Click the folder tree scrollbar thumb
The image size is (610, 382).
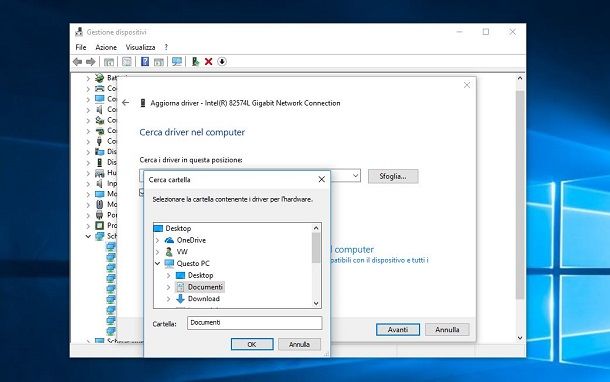(x=316, y=248)
